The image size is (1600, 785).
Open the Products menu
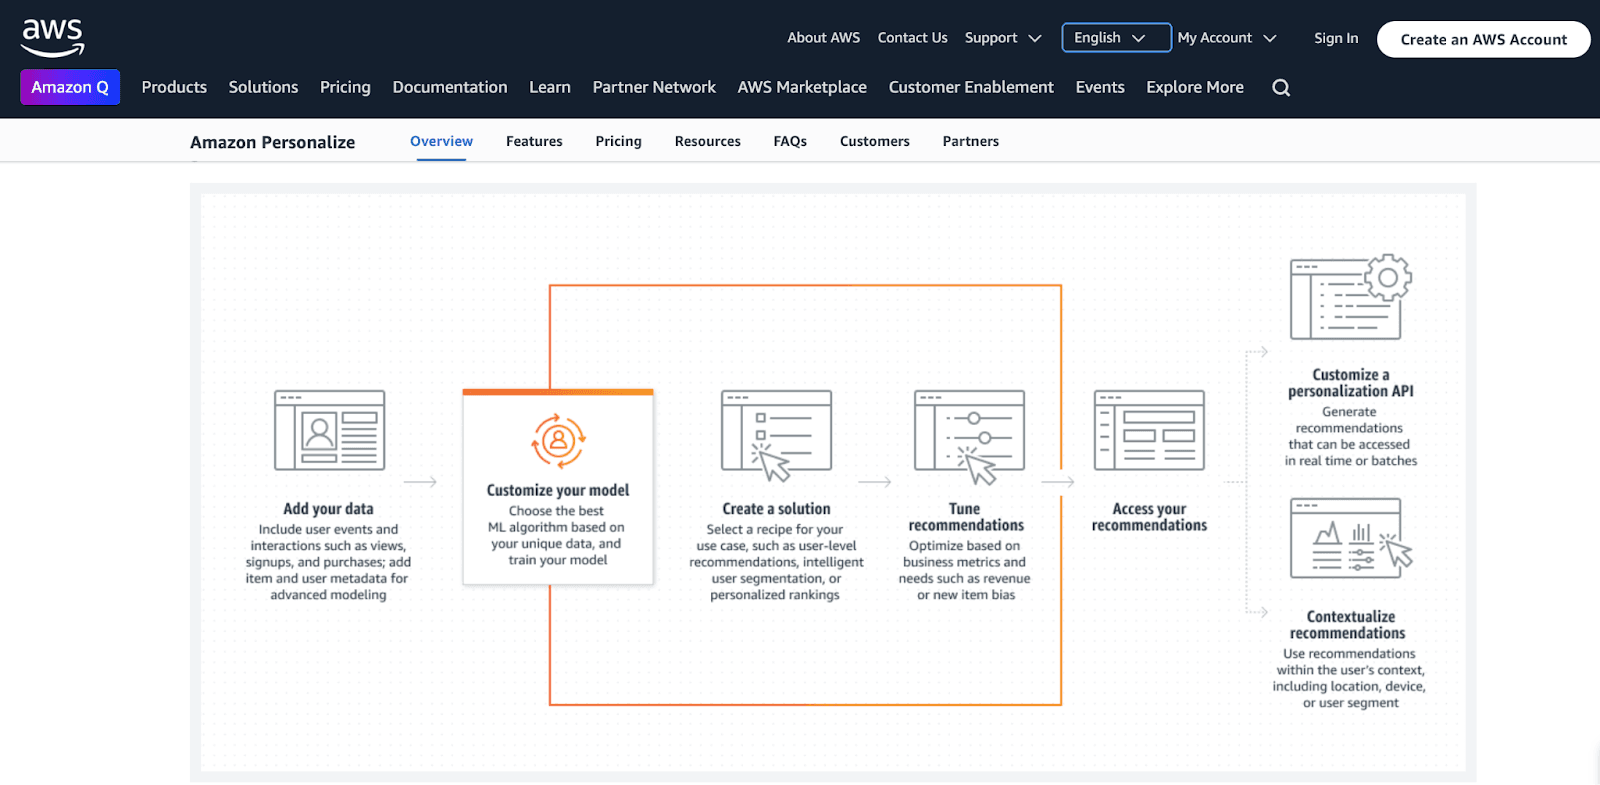174,87
